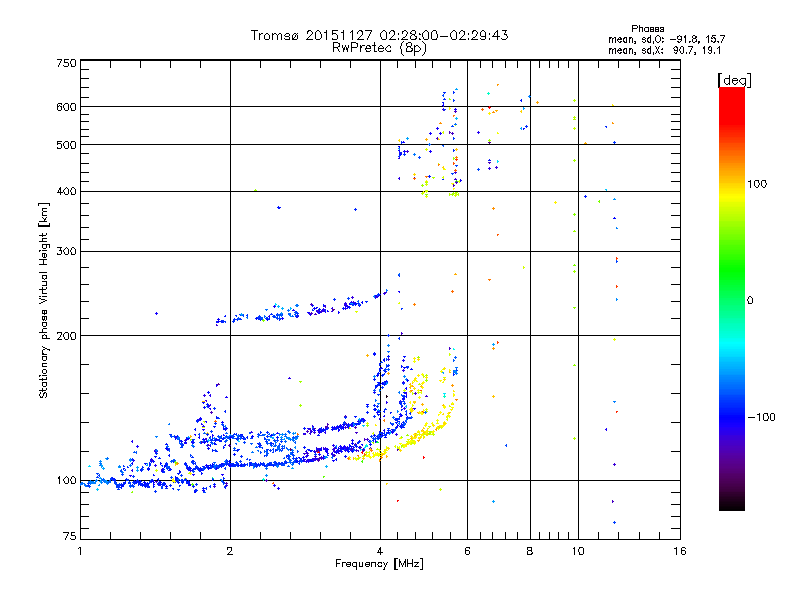Click the '8' x-axis tick label

530,551
